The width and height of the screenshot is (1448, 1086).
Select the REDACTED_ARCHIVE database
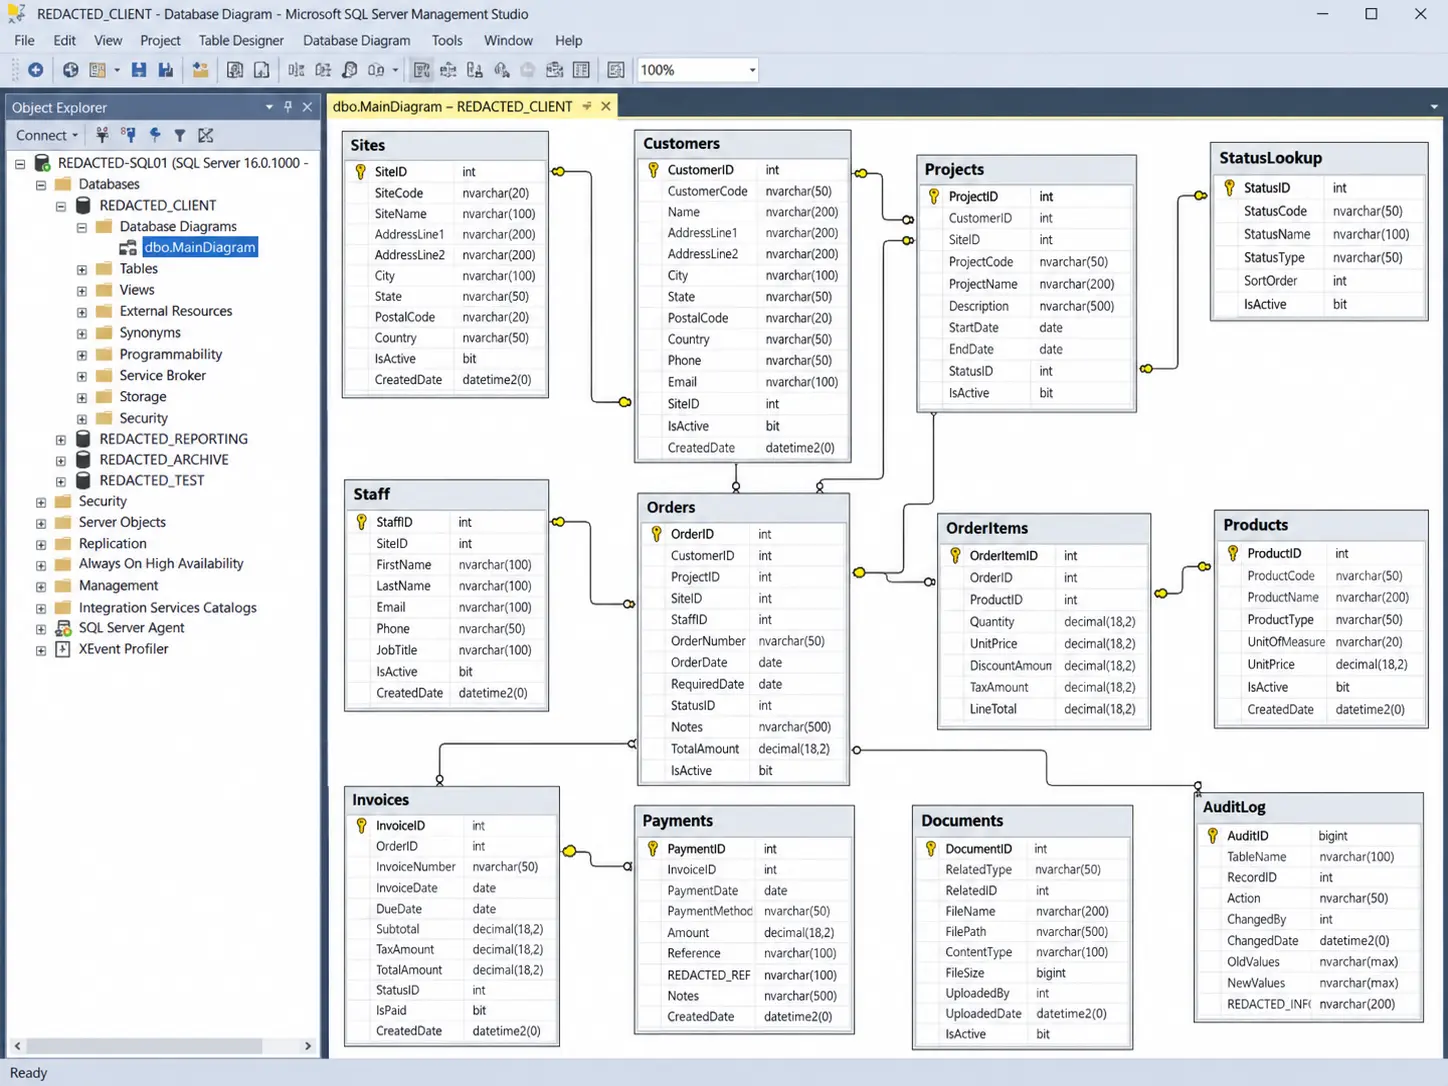[164, 460]
